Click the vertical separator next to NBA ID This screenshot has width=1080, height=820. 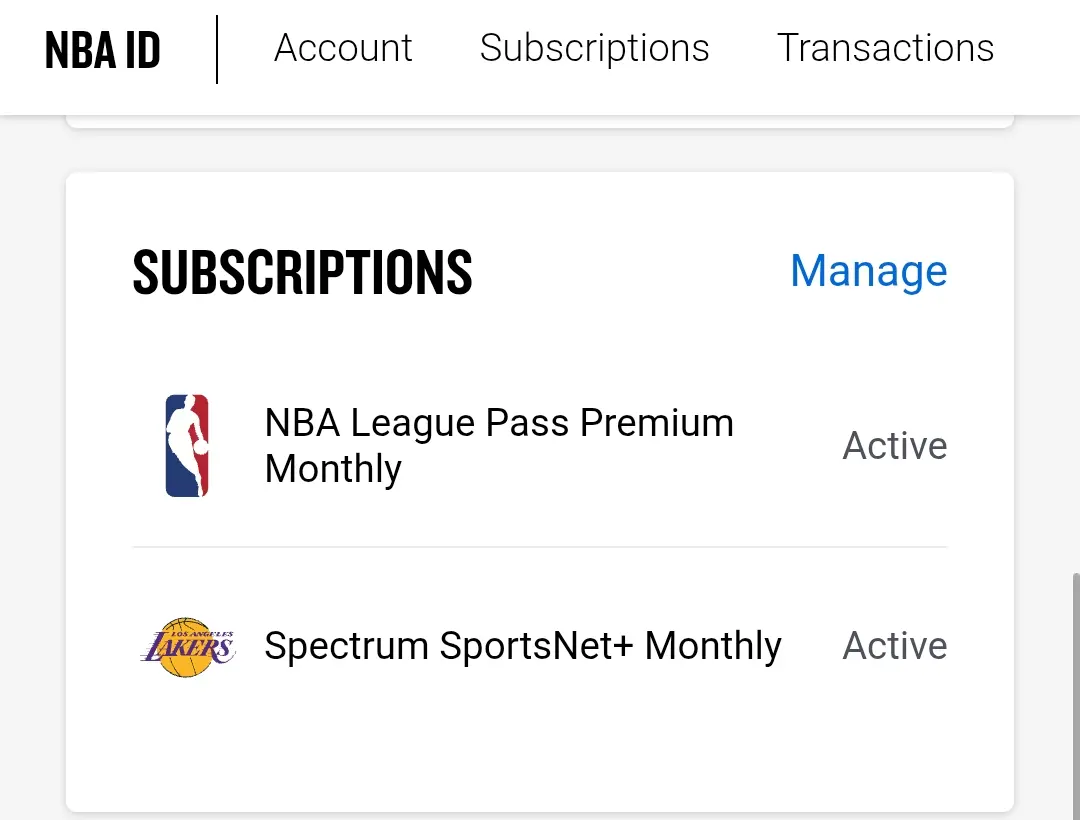(217, 50)
